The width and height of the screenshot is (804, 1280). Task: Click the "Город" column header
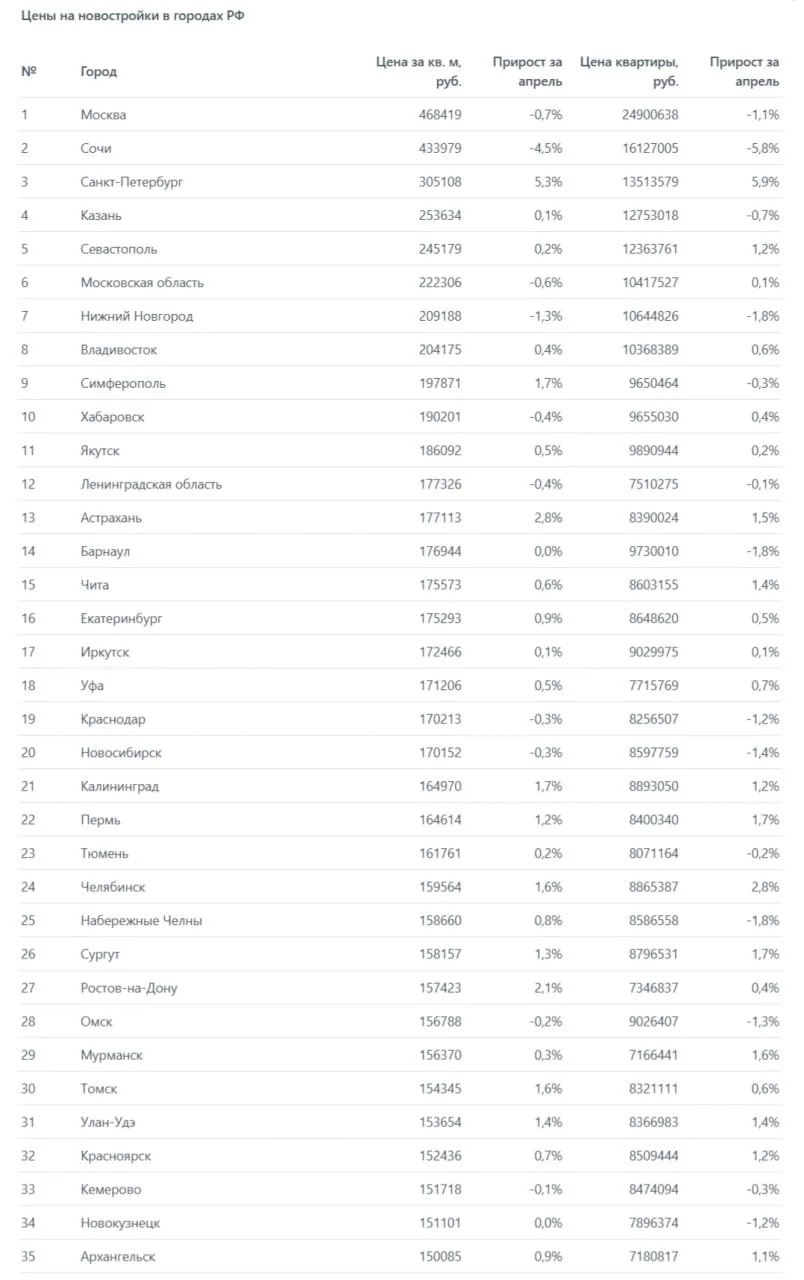(x=98, y=71)
